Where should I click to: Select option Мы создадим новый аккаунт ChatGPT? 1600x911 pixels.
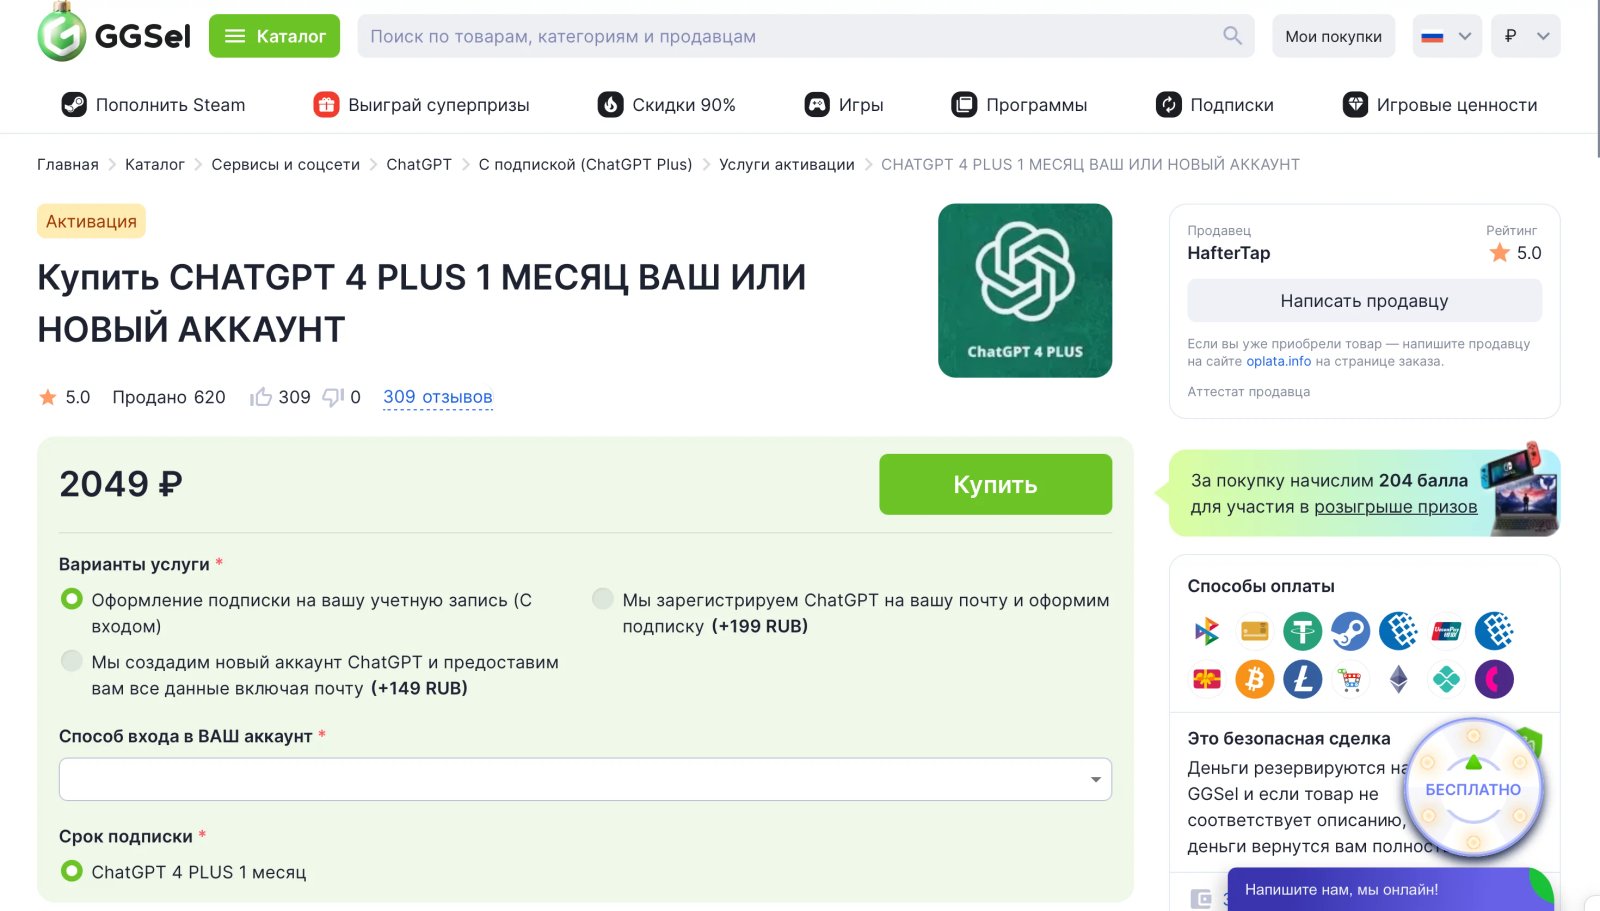click(x=71, y=661)
